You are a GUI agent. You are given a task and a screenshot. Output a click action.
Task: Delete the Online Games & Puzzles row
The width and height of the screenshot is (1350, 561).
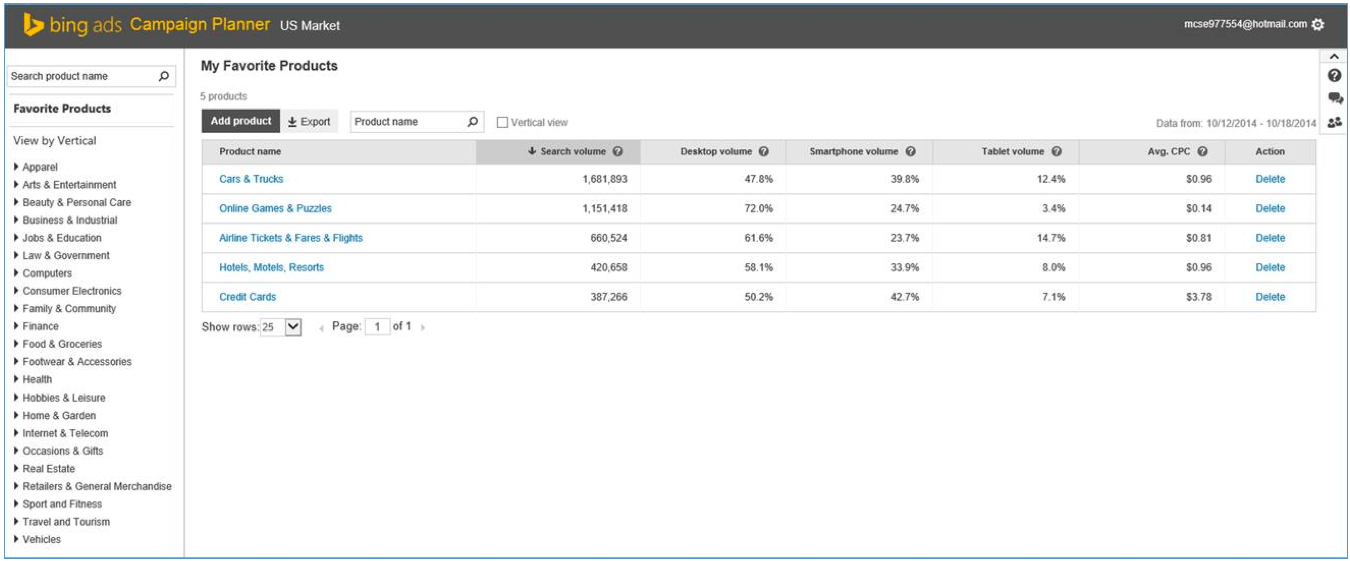(1270, 208)
